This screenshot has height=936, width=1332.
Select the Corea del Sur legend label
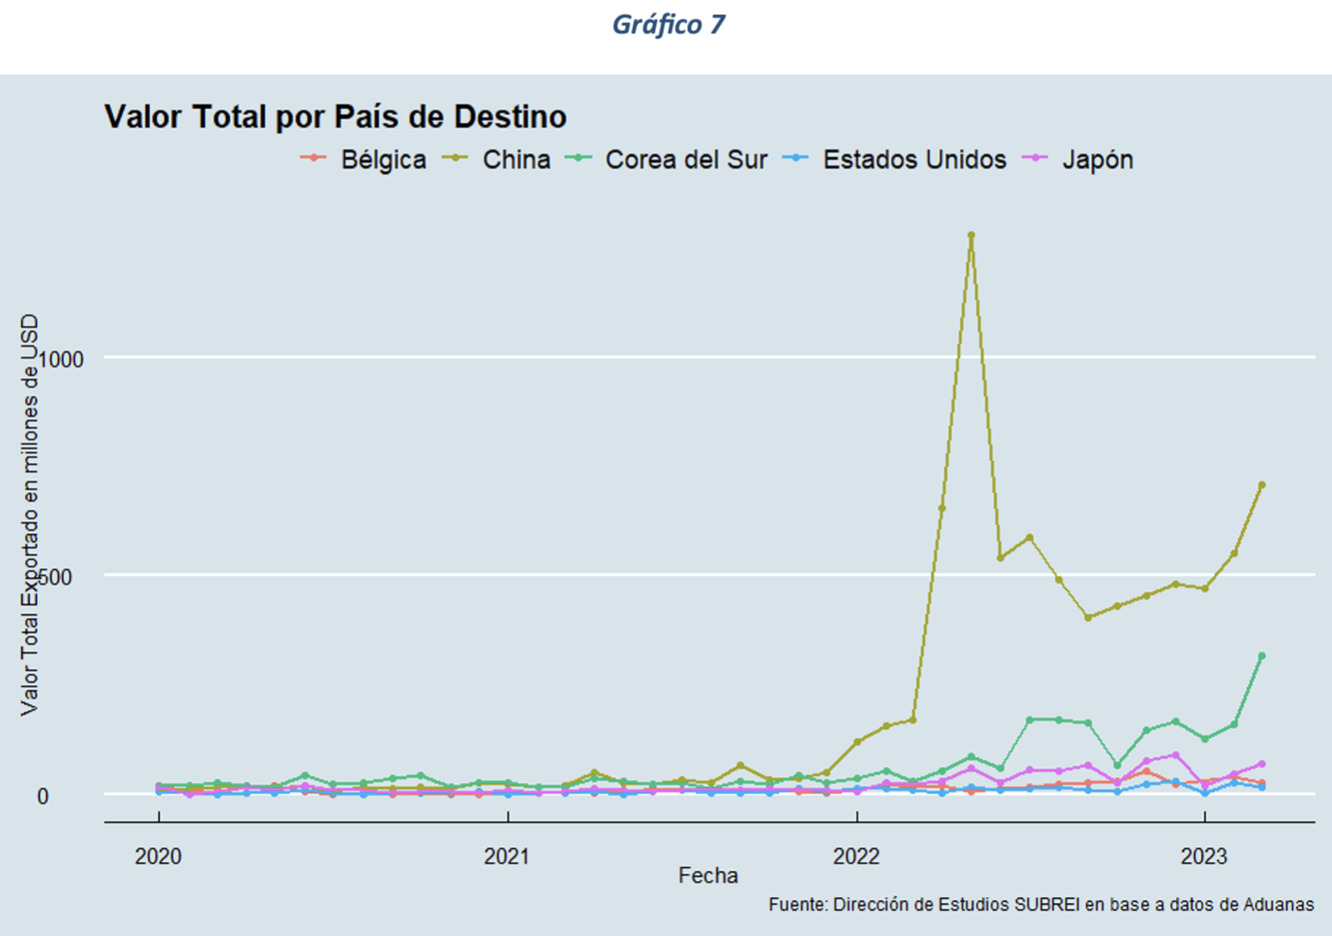686,160
